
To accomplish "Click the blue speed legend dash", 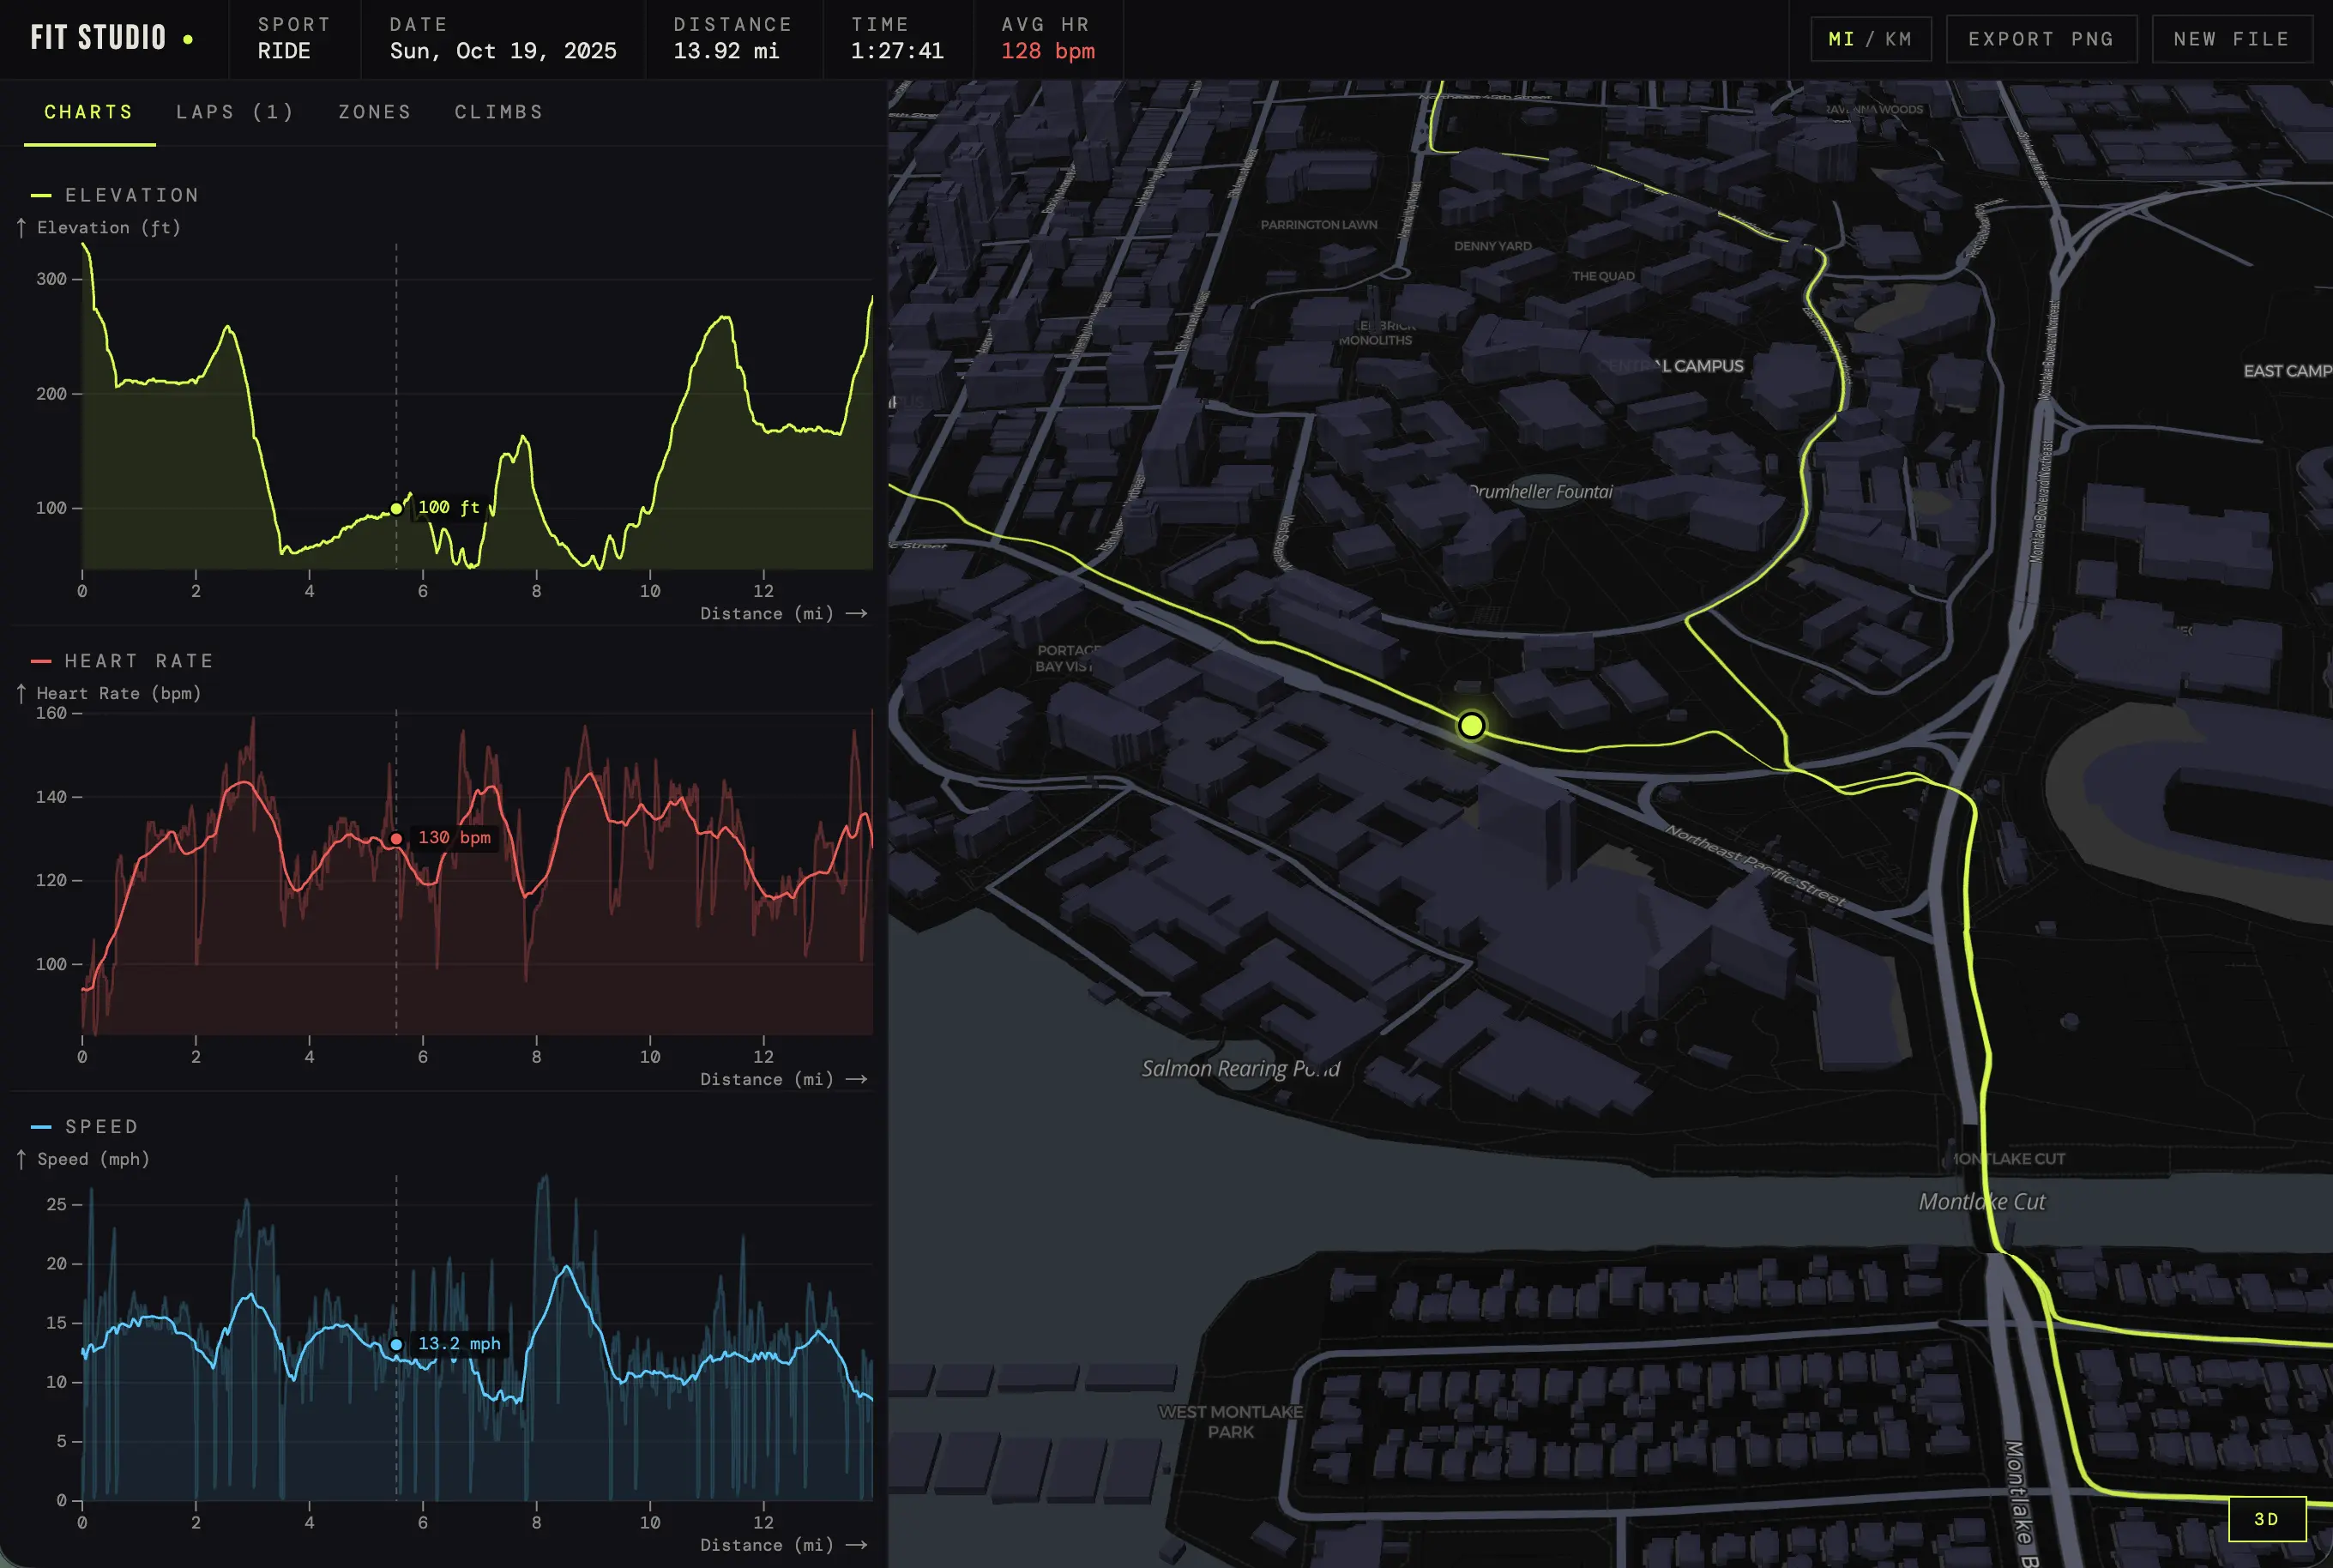I will 41,1127.
